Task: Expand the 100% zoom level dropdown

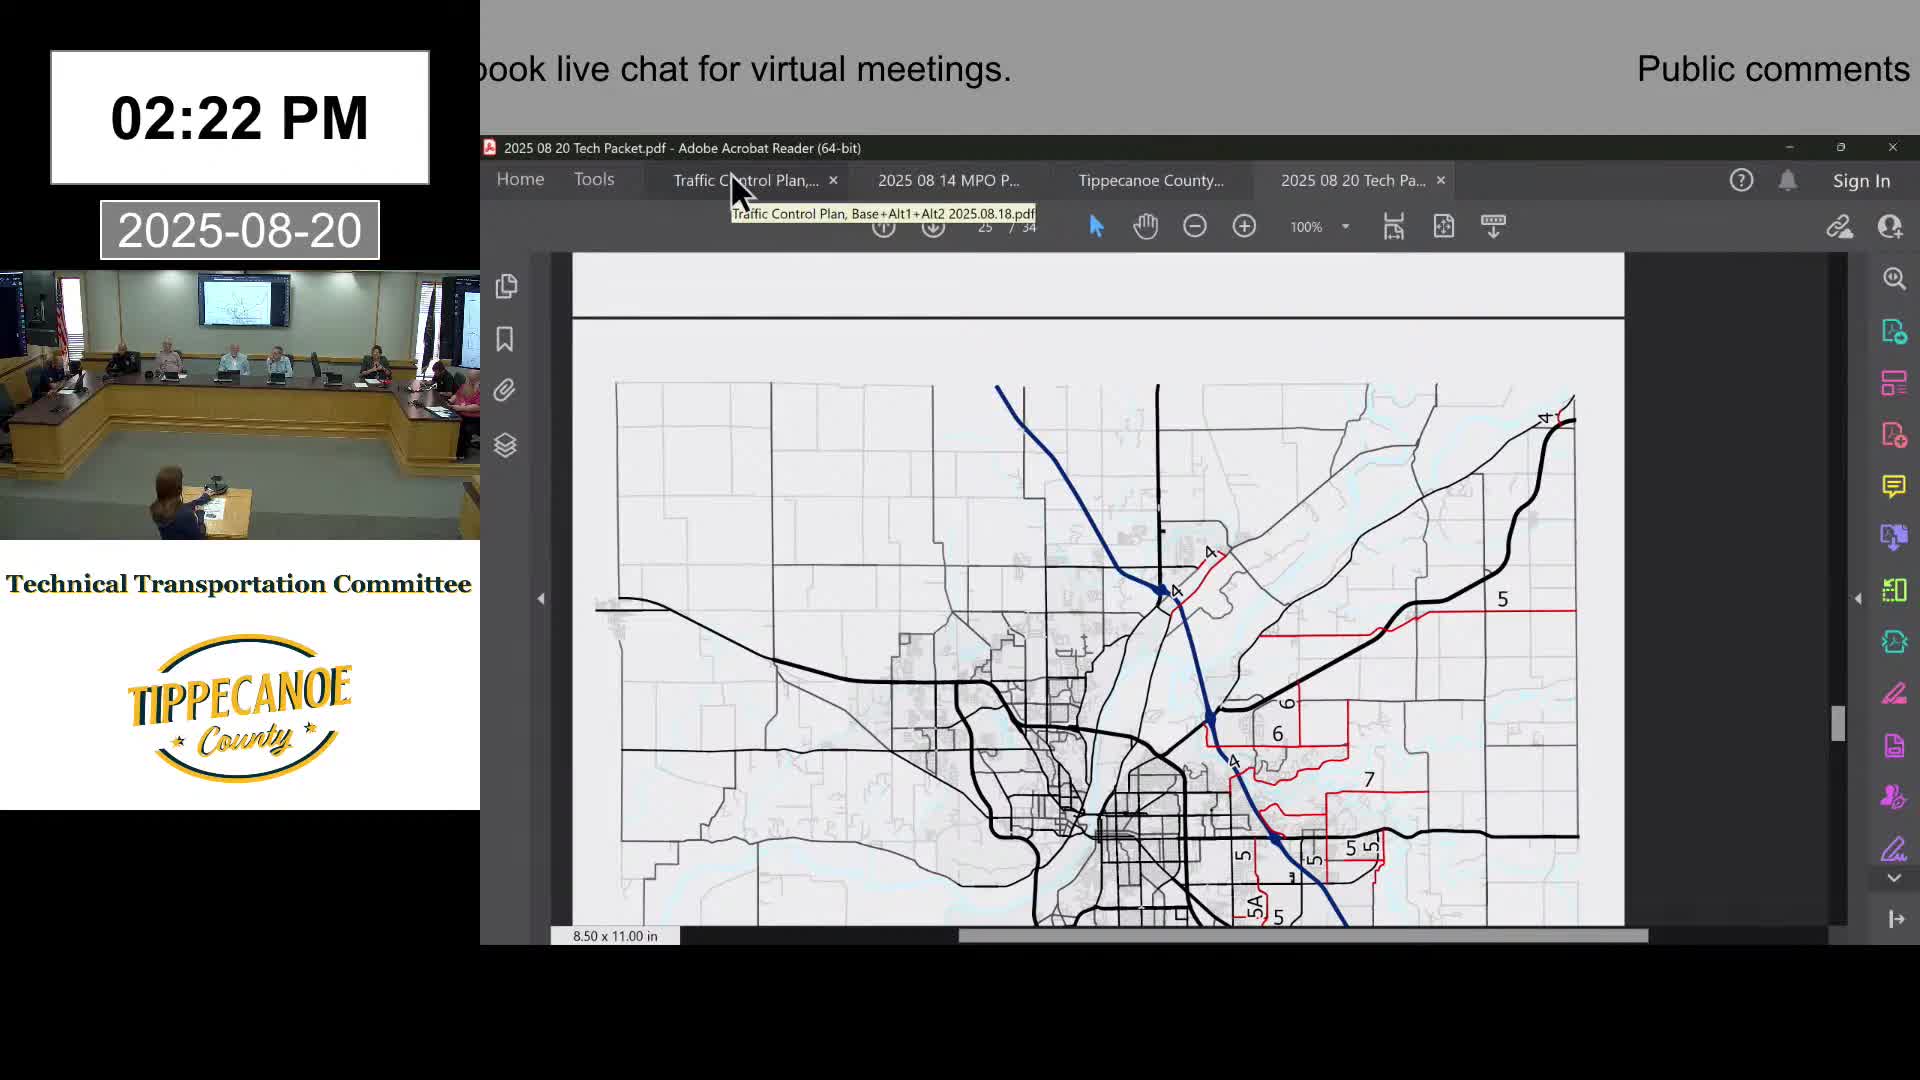Action: 1345,227
